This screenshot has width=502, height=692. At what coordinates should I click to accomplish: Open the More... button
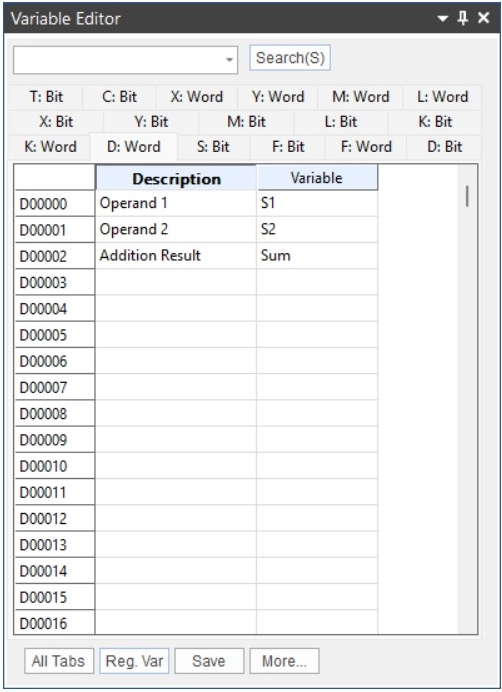(x=284, y=661)
